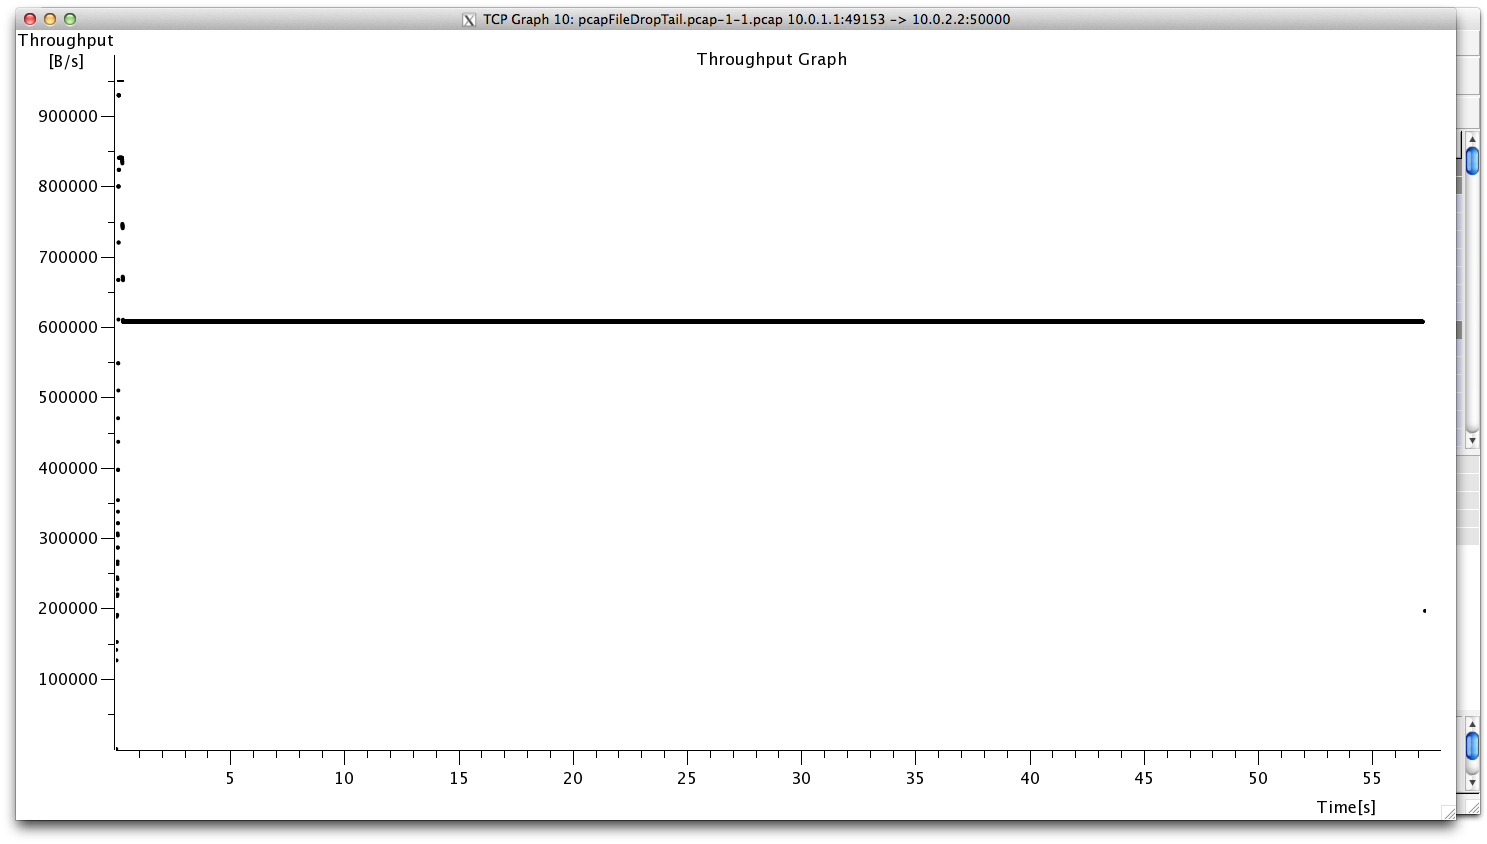Click the 400000 y-axis tick label
Image resolution: width=1487 pixels, height=844 pixels.
[68, 468]
